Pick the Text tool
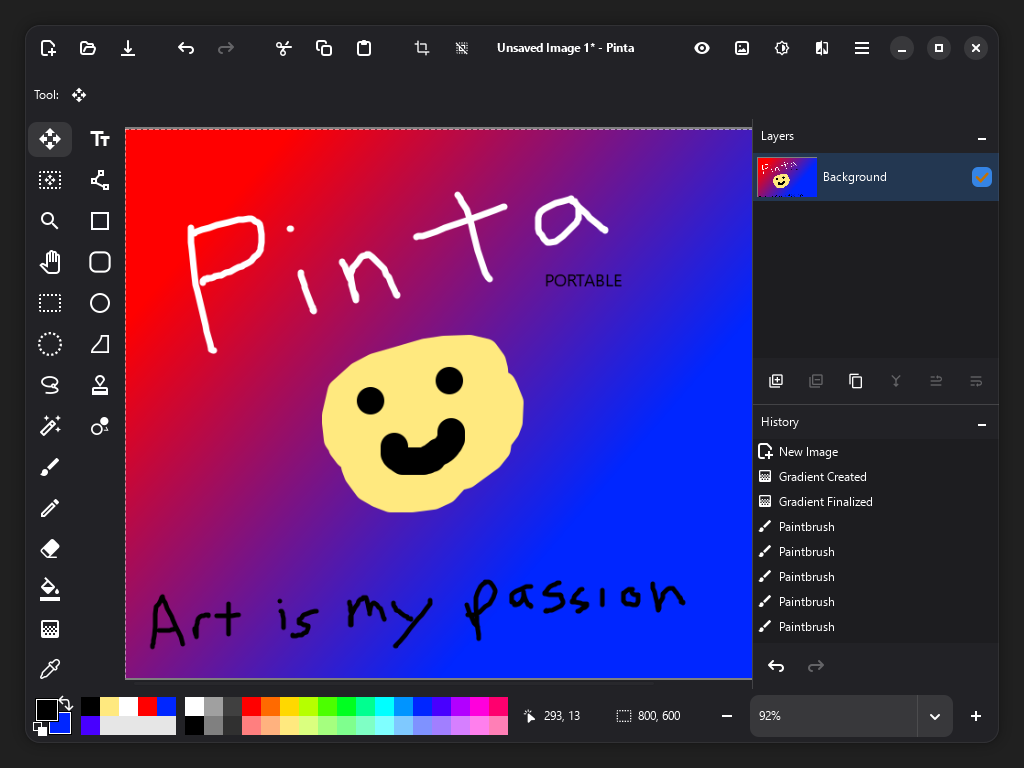1024x768 pixels. tap(100, 140)
